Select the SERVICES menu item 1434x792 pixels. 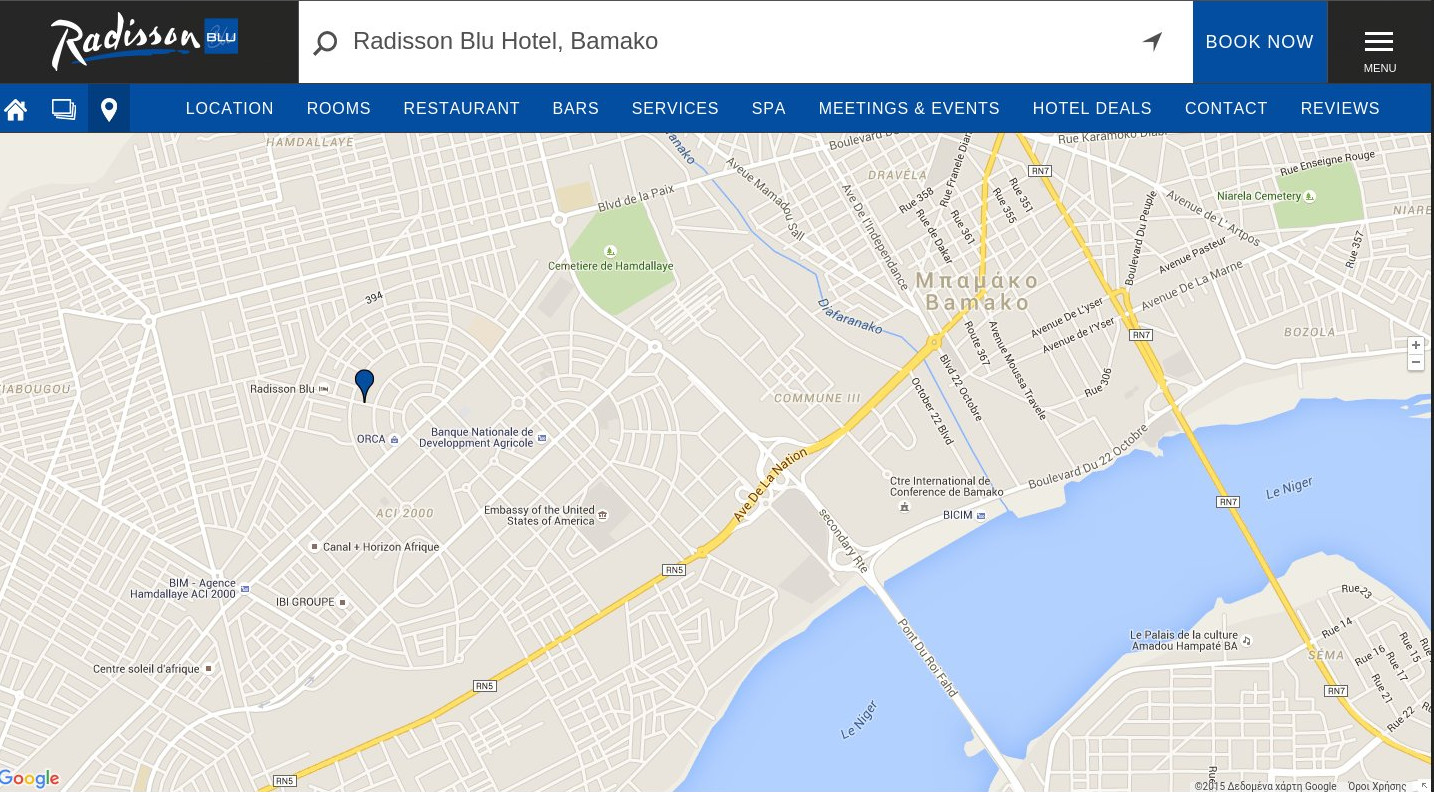tap(675, 109)
